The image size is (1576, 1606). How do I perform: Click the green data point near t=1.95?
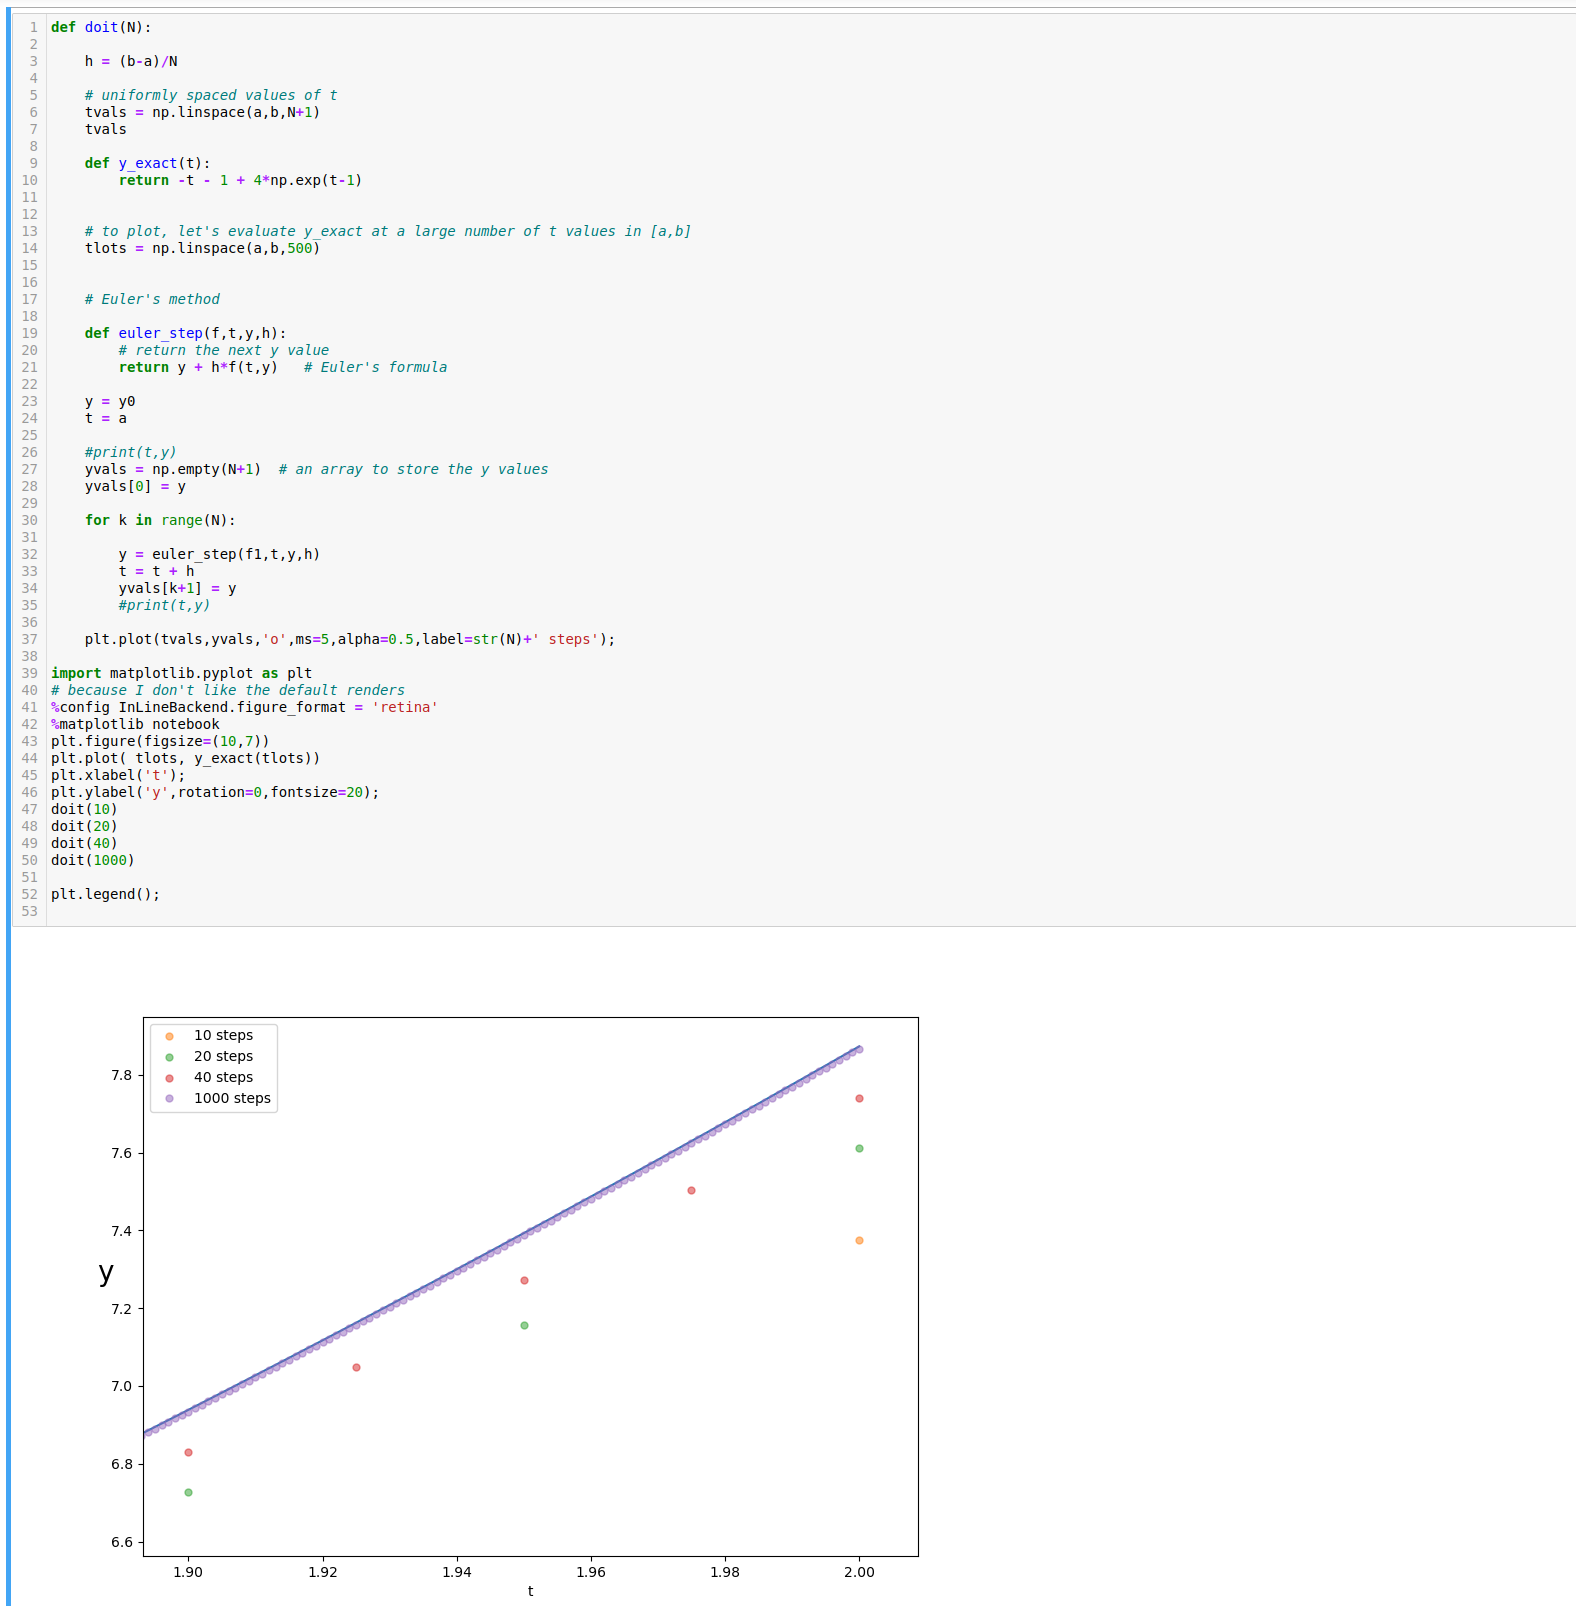(524, 1325)
